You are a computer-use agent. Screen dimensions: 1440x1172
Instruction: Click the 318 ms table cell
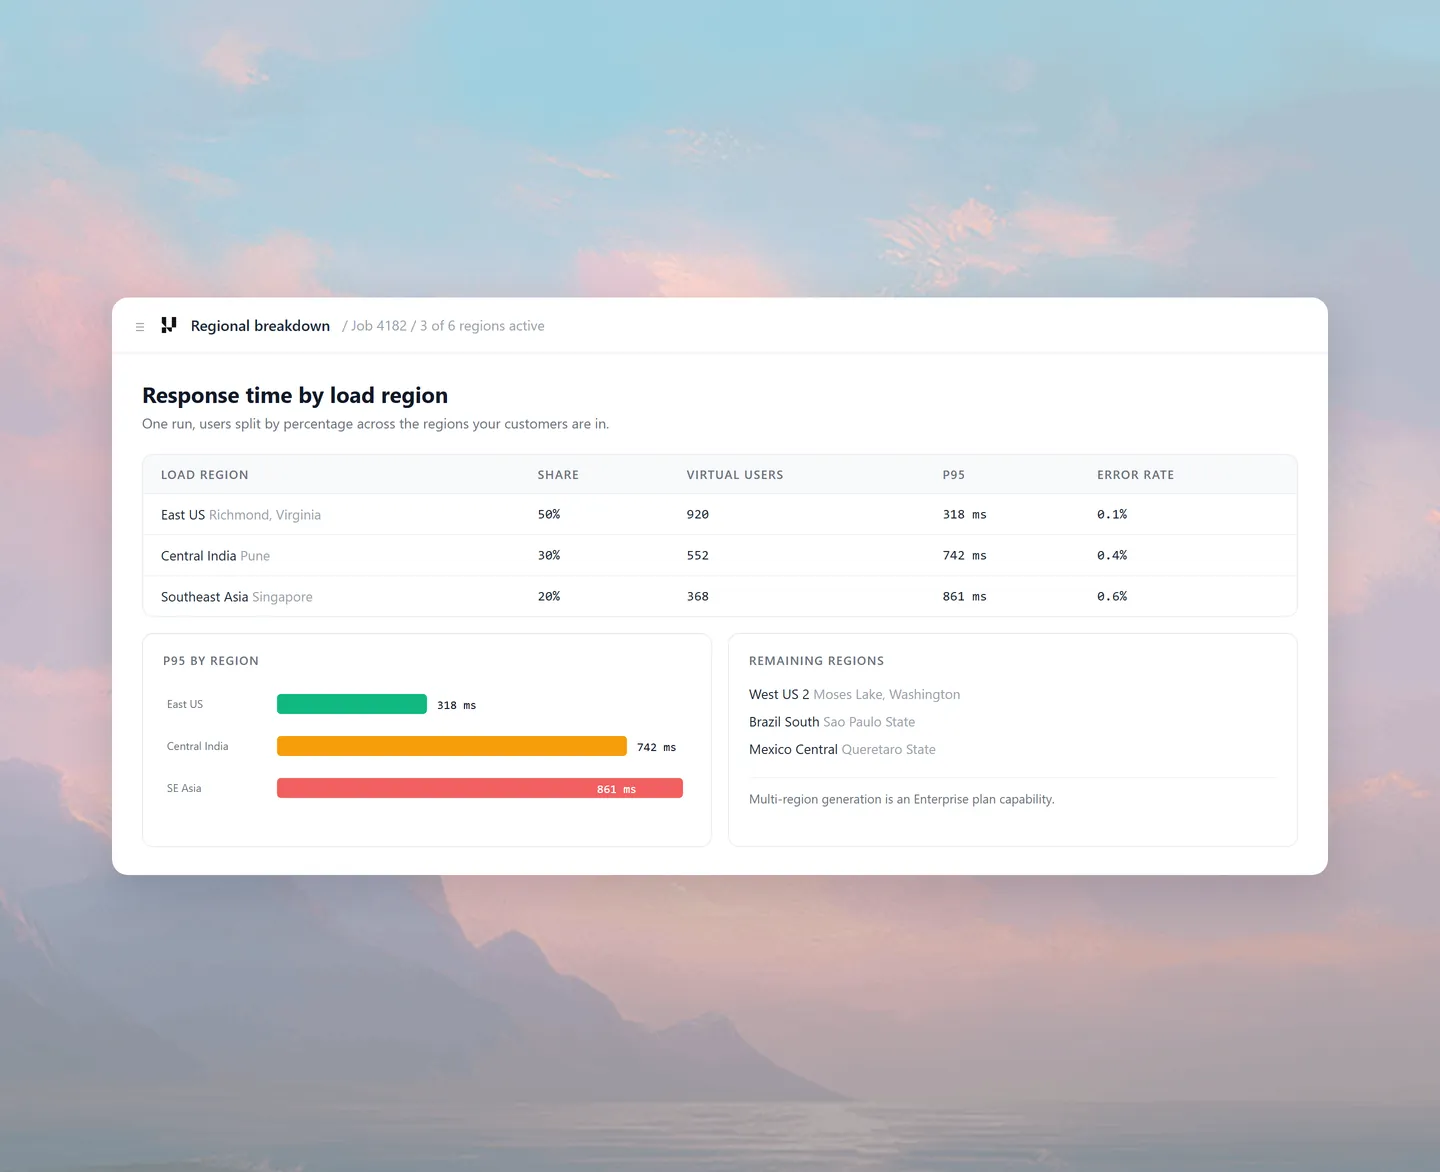point(965,515)
